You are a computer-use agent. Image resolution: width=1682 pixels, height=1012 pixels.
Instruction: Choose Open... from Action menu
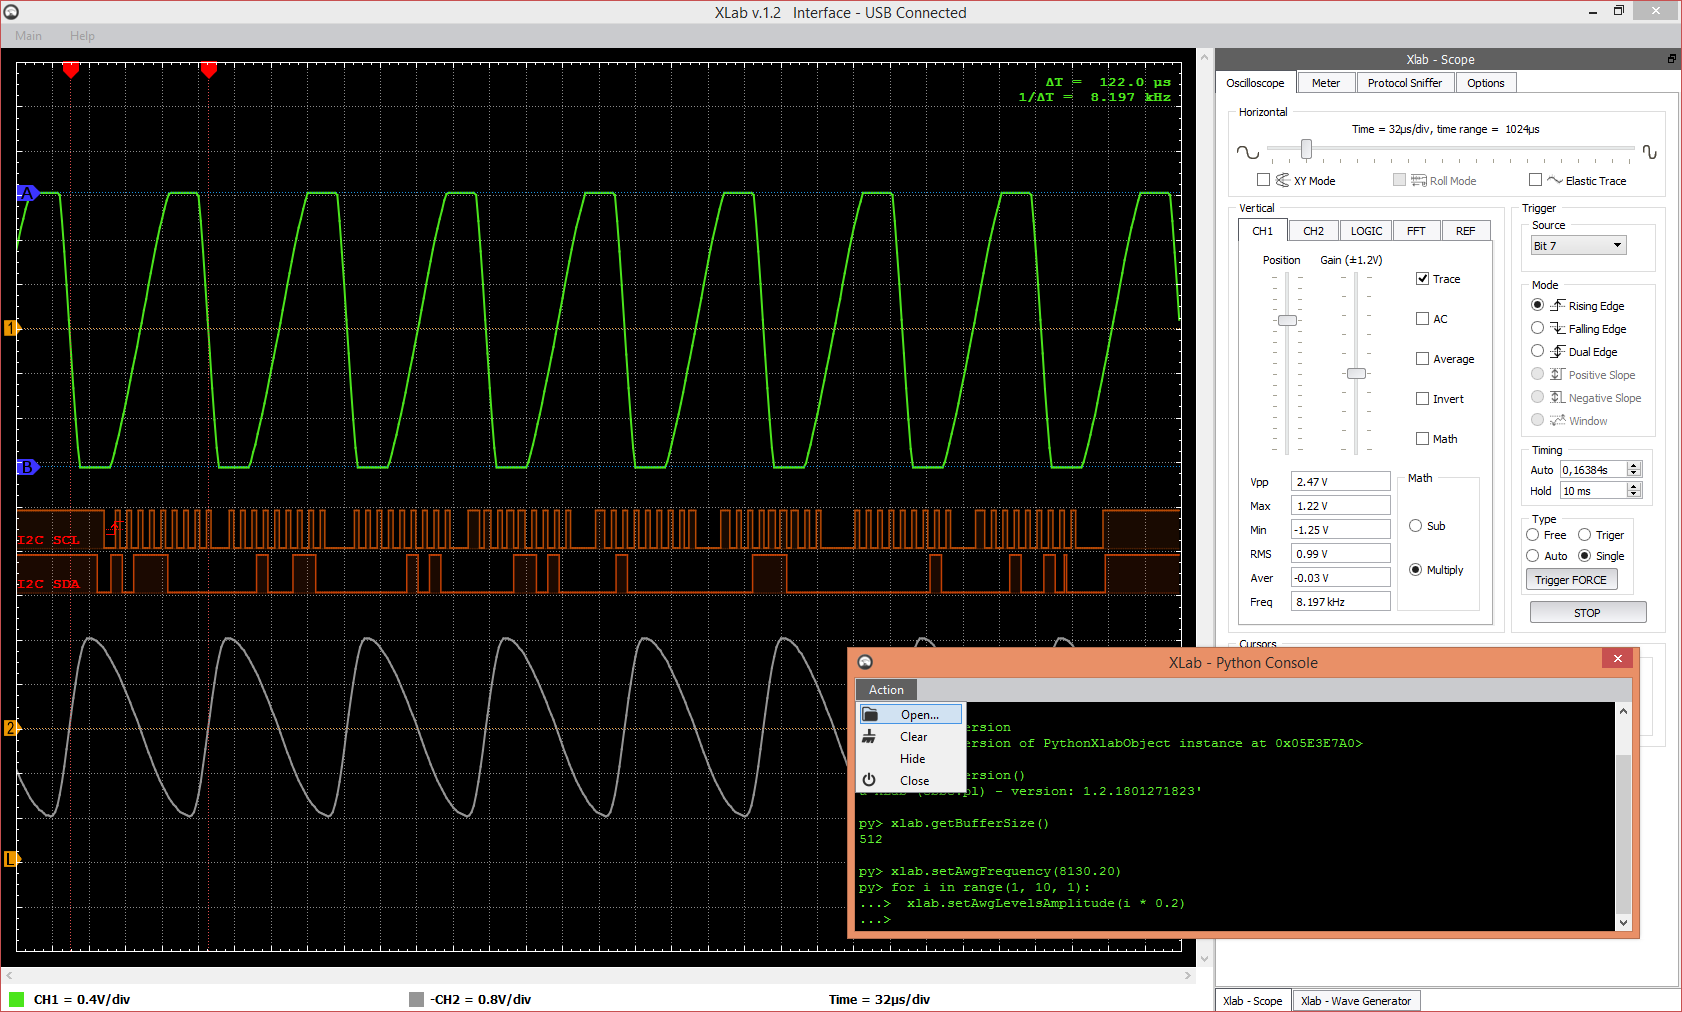pyautogui.click(x=911, y=714)
